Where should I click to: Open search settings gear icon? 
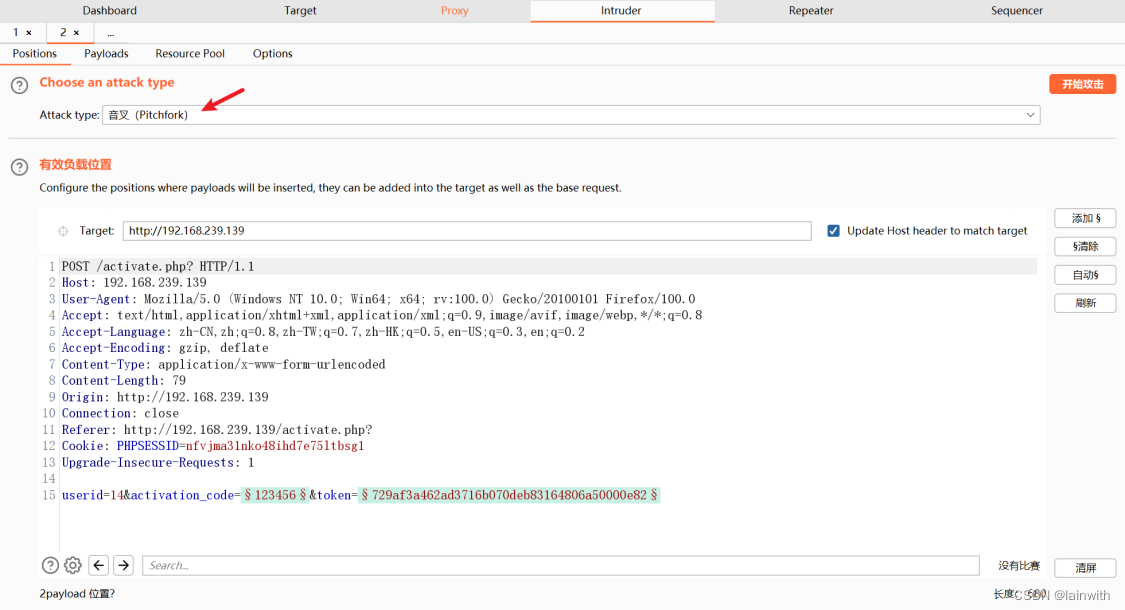(x=72, y=566)
